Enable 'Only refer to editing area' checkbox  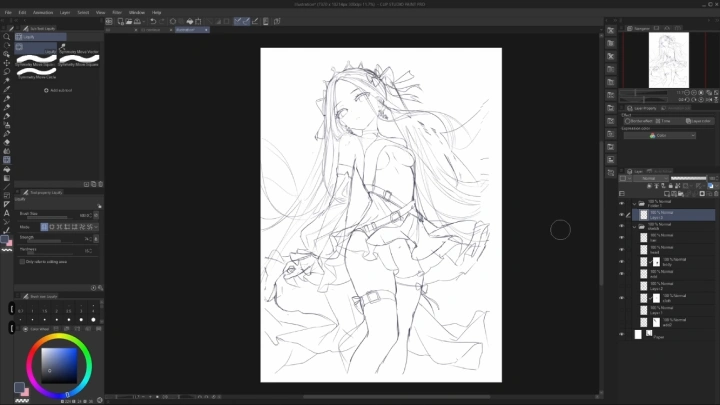pos(23,261)
